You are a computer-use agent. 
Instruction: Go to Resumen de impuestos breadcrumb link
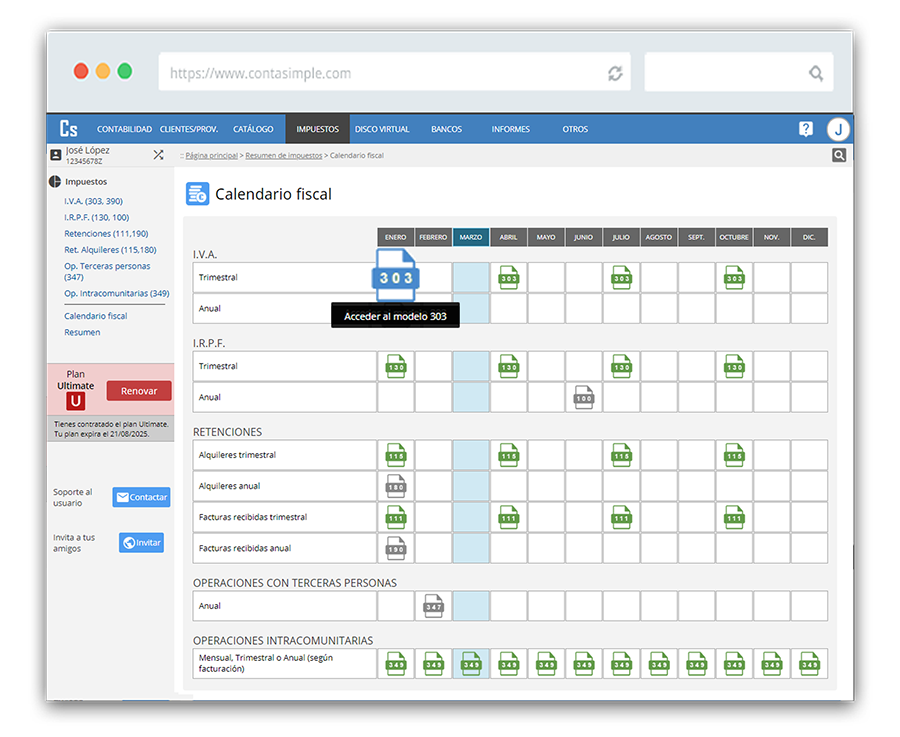click(284, 156)
